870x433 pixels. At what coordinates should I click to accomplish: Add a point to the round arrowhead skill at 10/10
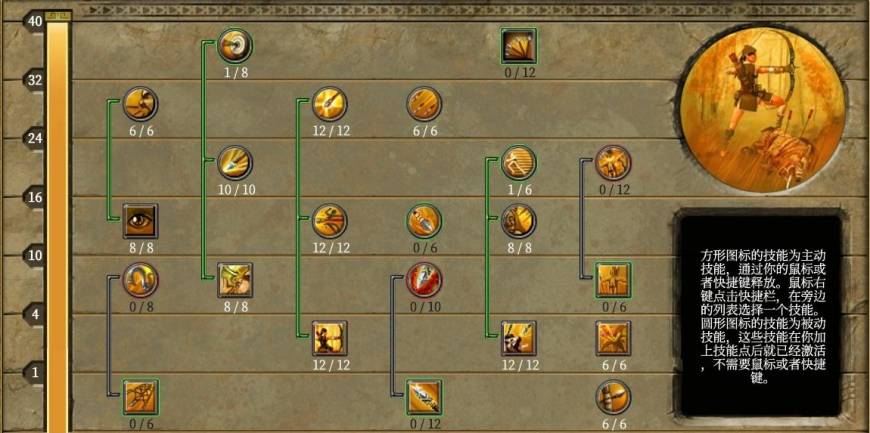pyautogui.click(x=235, y=163)
